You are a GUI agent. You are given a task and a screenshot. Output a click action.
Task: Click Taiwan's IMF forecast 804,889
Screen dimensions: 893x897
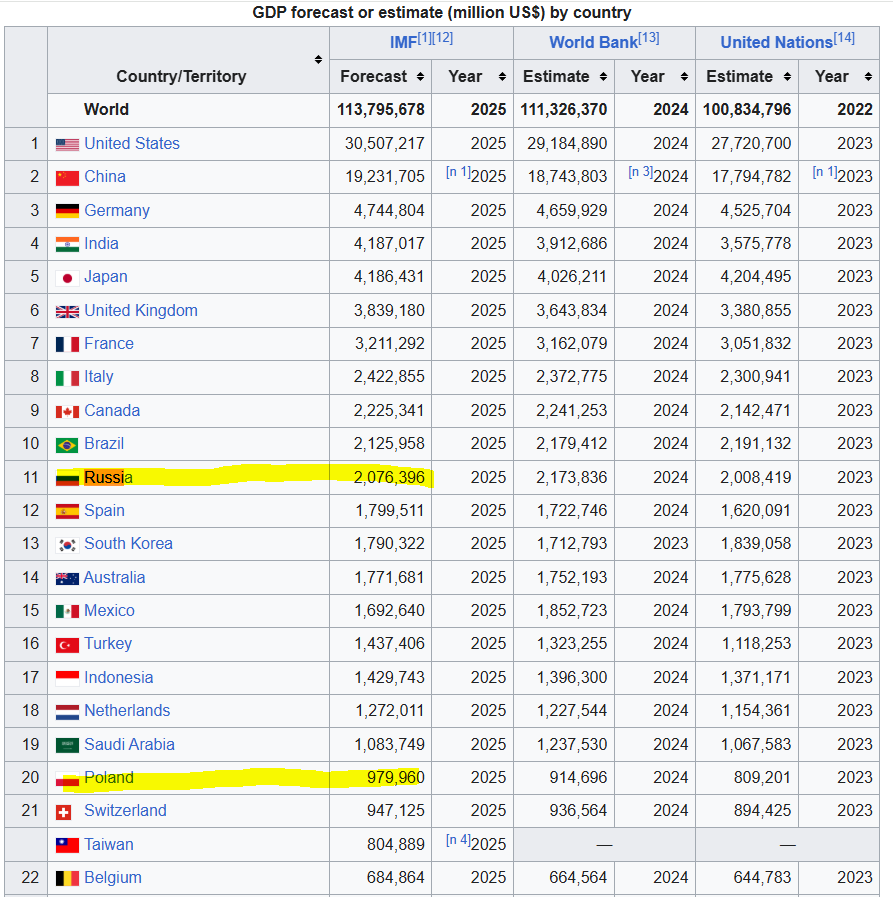396,844
